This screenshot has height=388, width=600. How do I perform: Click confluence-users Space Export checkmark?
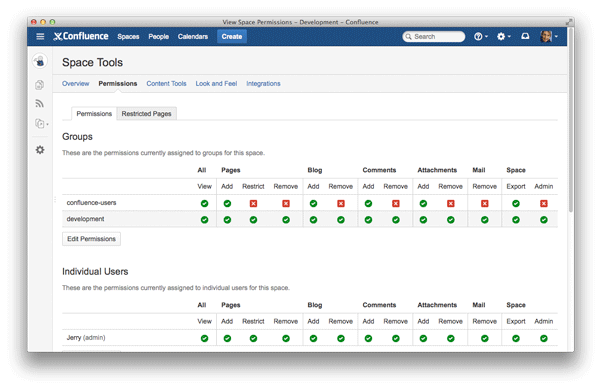click(x=516, y=204)
